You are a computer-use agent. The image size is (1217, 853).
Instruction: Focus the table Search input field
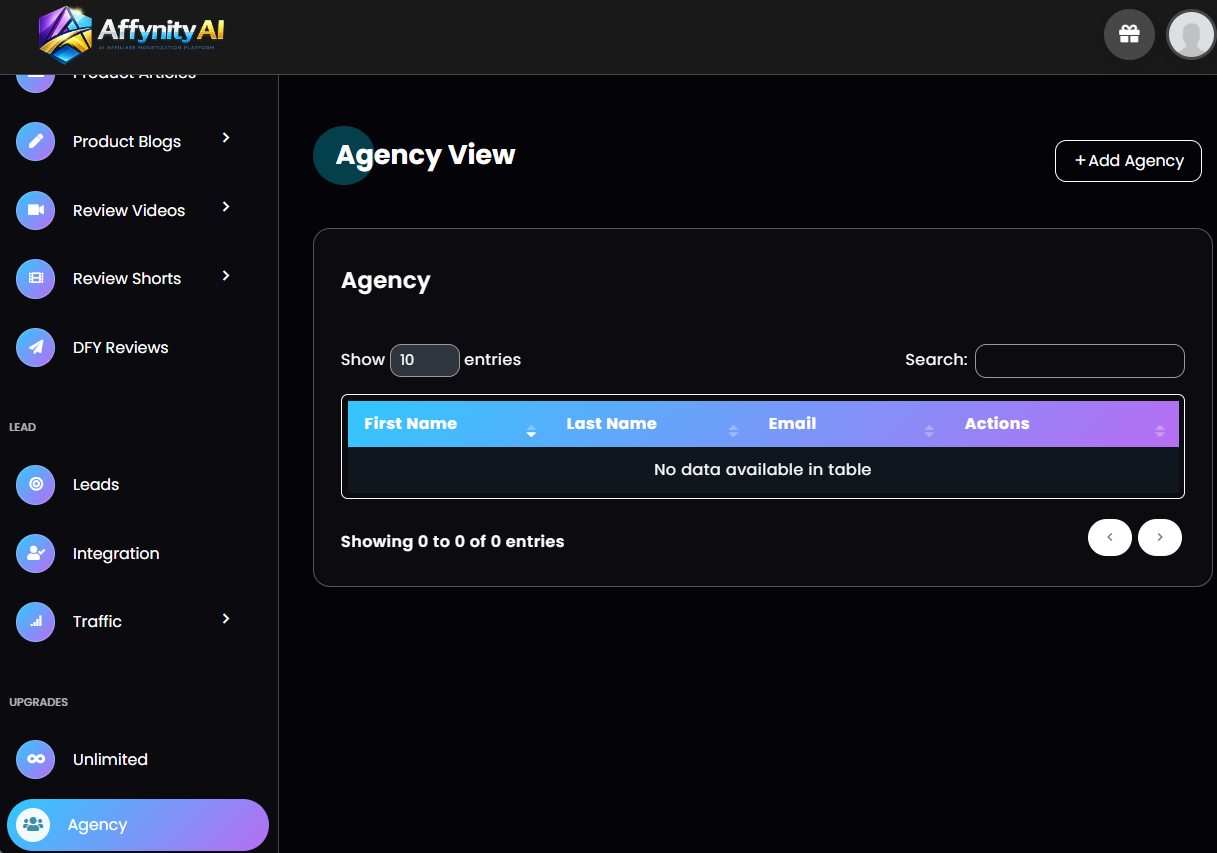click(1079, 361)
